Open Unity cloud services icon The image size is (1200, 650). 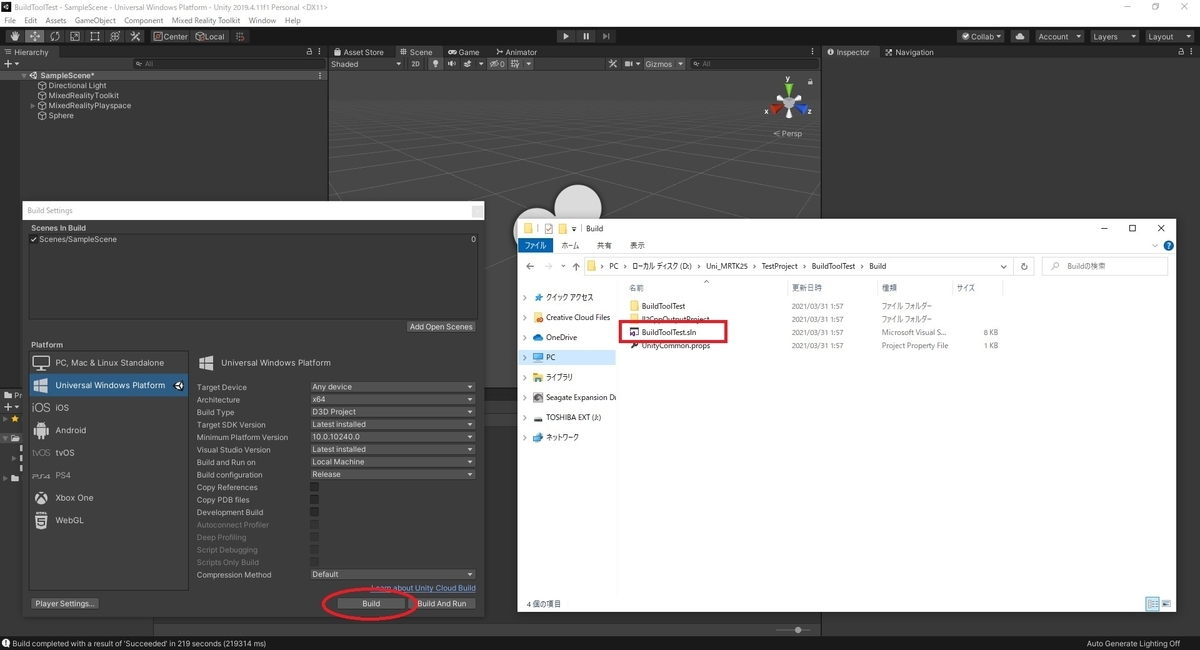[1019, 36]
